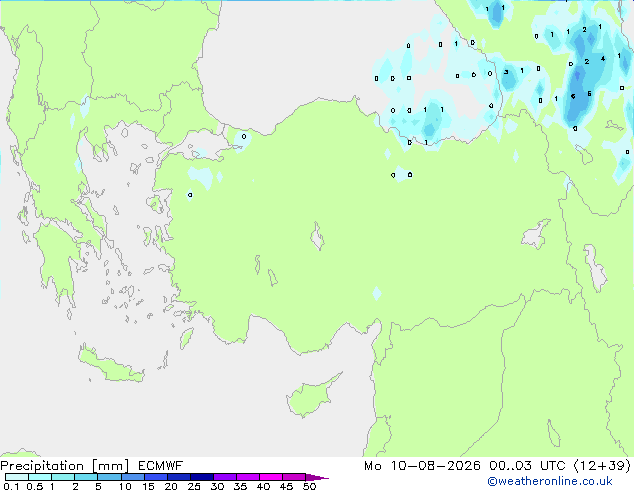The image size is (634, 490).
Task: Click the island of Cyprus on map
Action: (x=311, y=397)
